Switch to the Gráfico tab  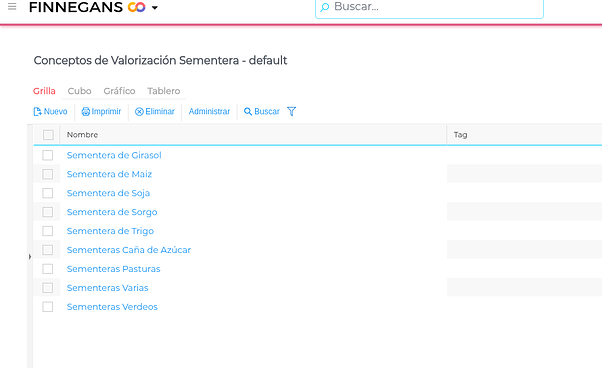pyautogui.click(x=119, y=91)
